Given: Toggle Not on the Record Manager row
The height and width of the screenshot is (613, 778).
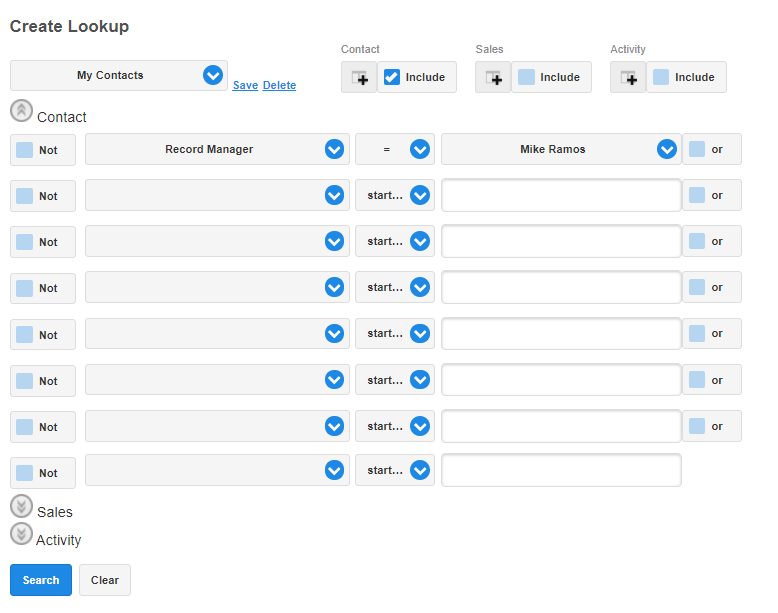Looking at the screenshot, I should (x=25, y=150).
